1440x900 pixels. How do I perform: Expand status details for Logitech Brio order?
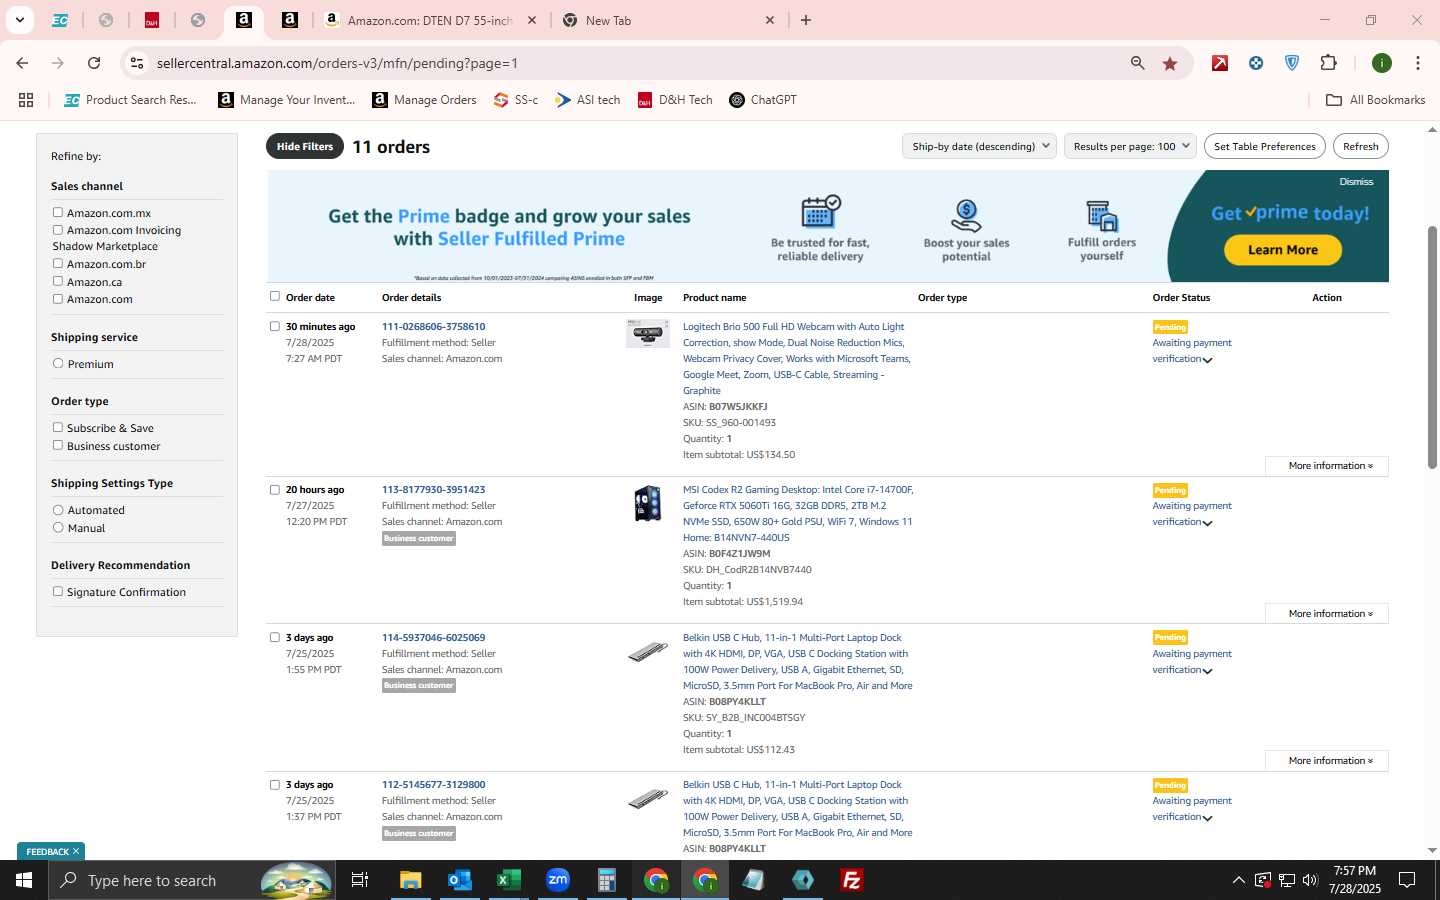(1207, 360)
